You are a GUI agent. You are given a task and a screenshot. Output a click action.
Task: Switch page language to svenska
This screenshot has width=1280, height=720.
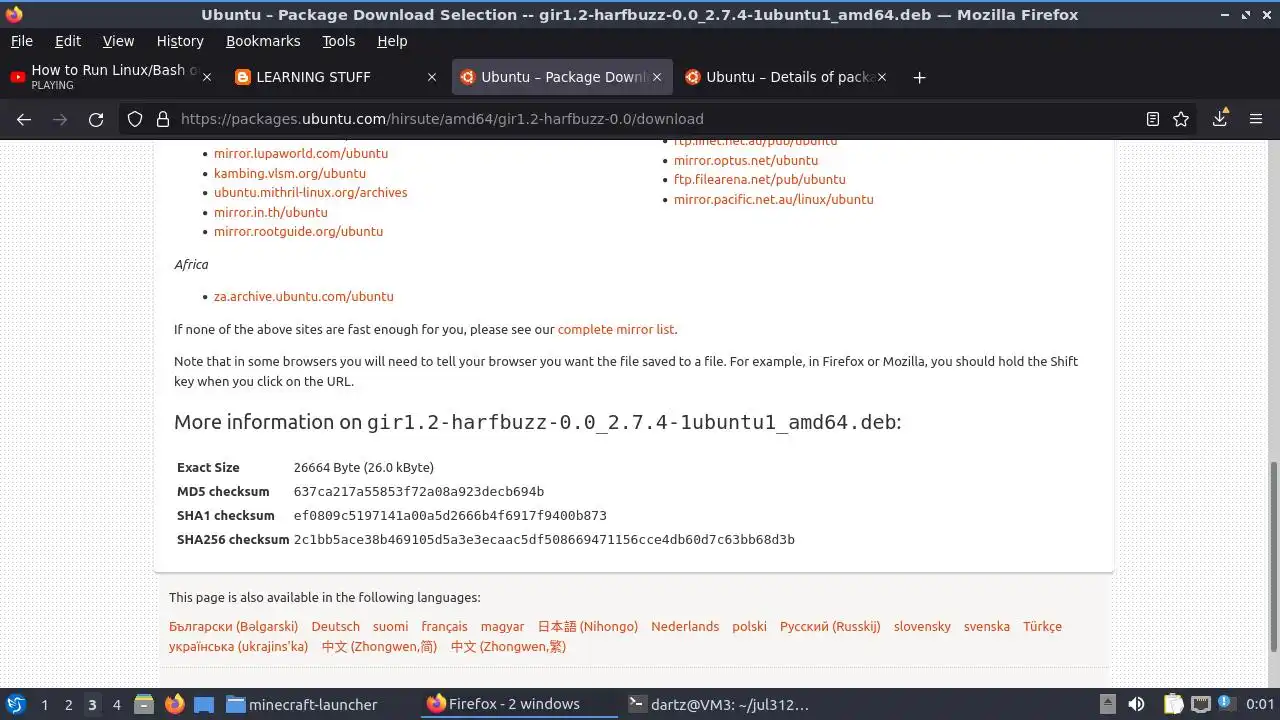click(x=987, y=626)
